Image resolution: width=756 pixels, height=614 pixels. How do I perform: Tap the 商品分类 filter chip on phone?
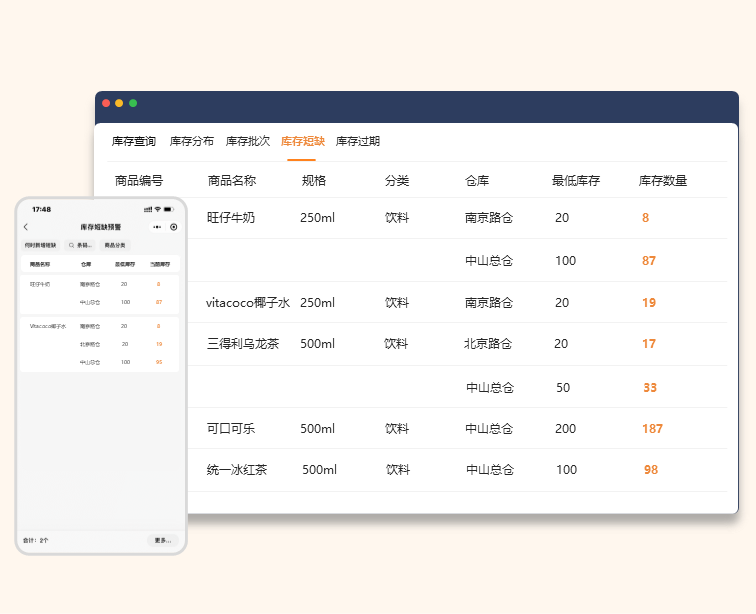point(115,245)
